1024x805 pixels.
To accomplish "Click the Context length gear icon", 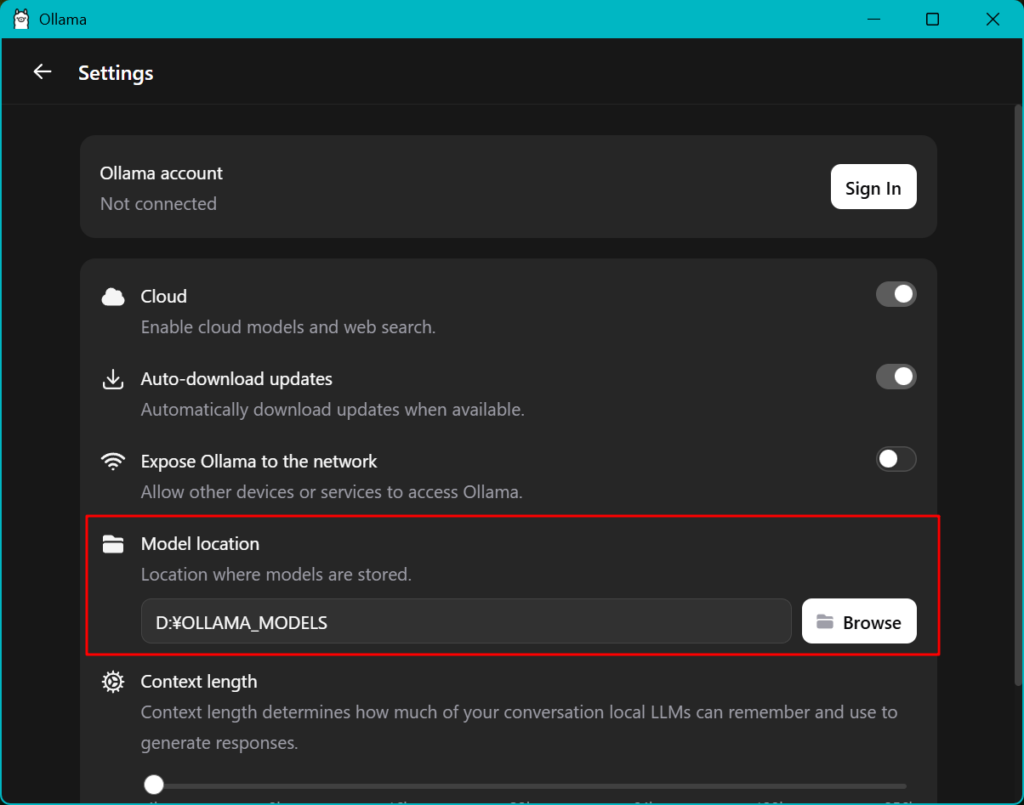I will tap(113, 682).
